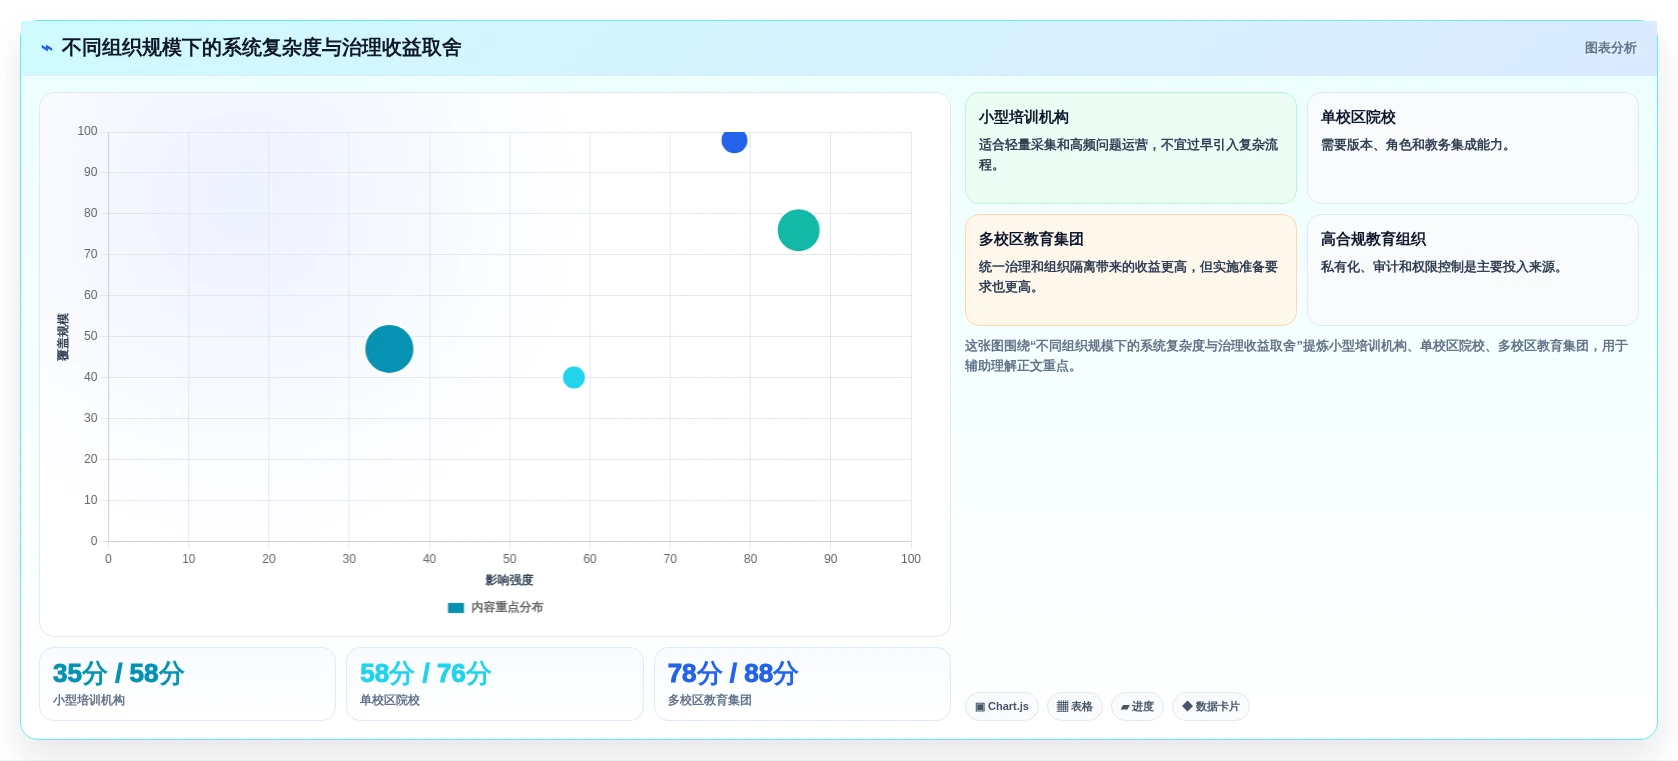This screenshot has width=1678, height=761.
Task: Click the lightning icon beside the title
Action: tap(47, 48)
